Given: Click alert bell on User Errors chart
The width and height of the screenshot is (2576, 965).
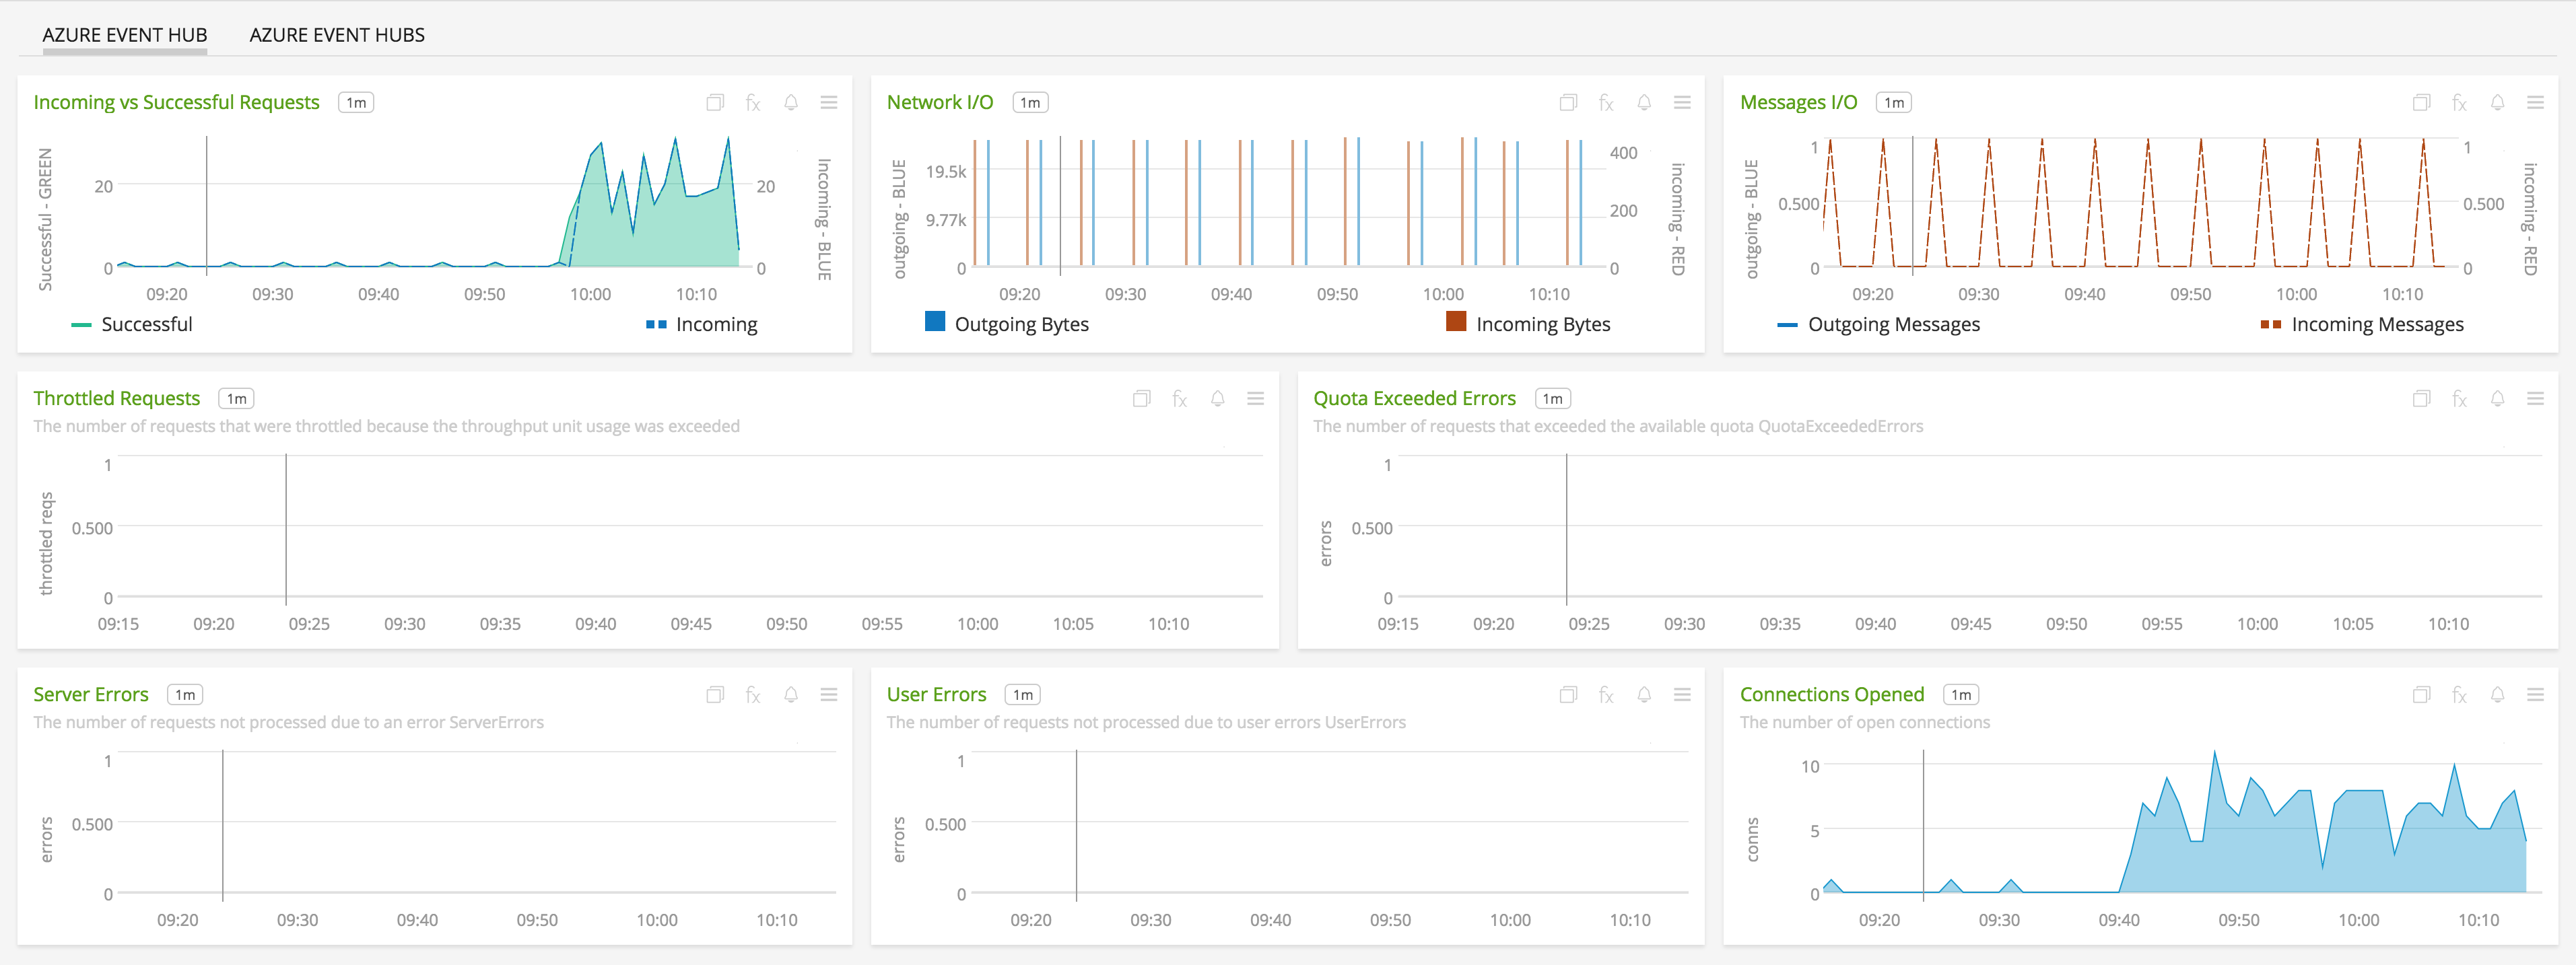Looking at the screenshot, I should (1644, 695).
